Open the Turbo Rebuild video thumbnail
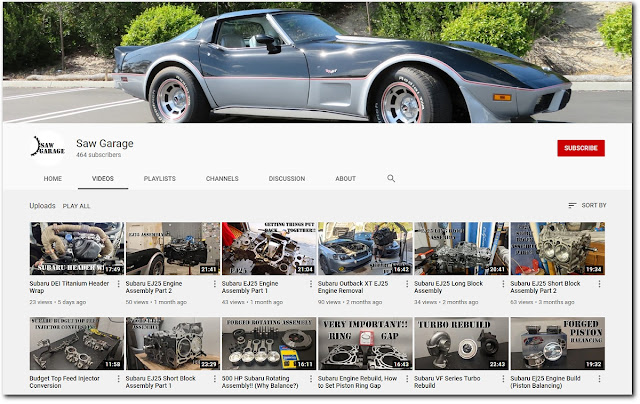 tap(461, 344)
